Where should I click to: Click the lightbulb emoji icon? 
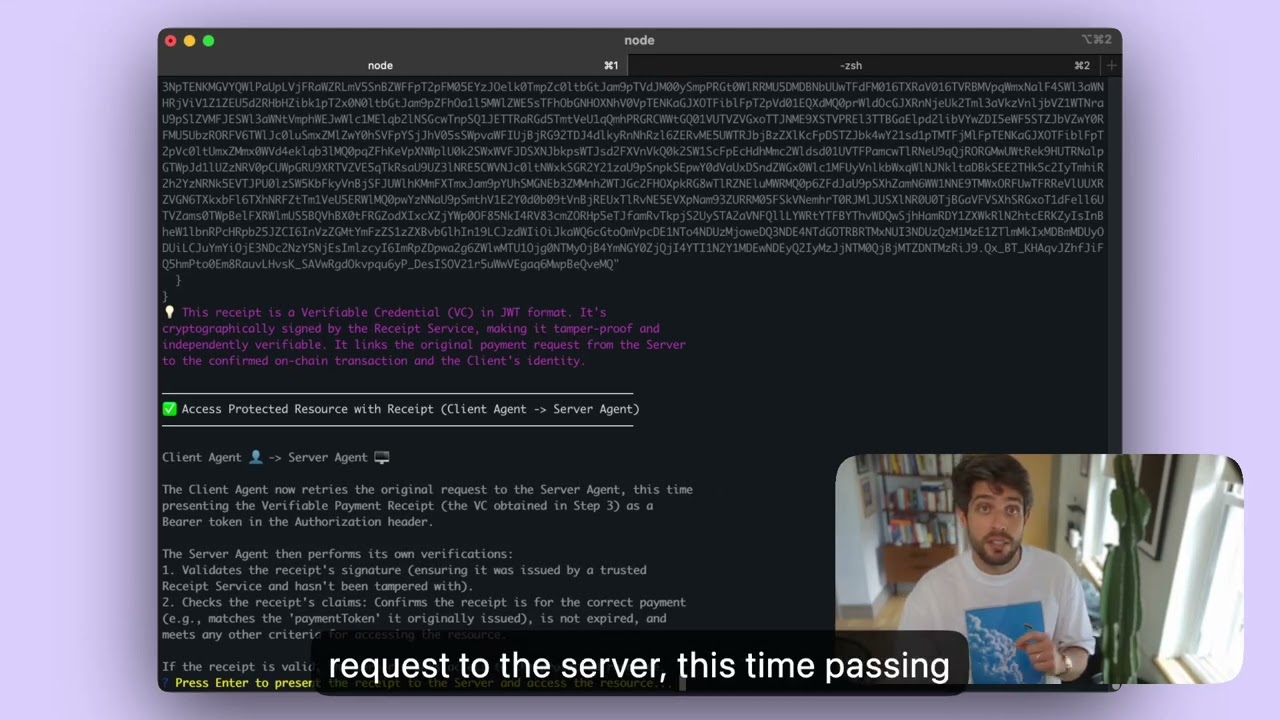(x=169, y=313)
